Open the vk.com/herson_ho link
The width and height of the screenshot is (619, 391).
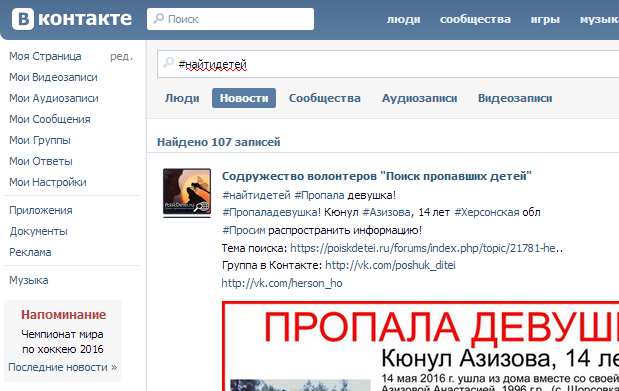tap(282, 283)
